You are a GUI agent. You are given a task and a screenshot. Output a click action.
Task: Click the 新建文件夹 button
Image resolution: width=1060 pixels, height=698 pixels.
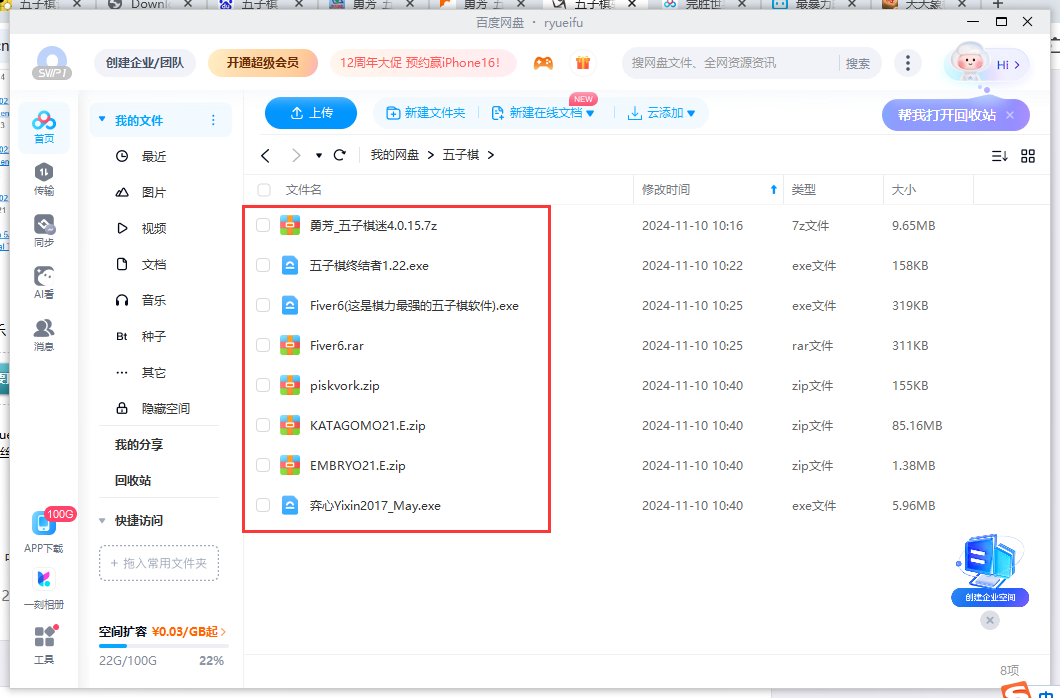[x=425, y=113]
